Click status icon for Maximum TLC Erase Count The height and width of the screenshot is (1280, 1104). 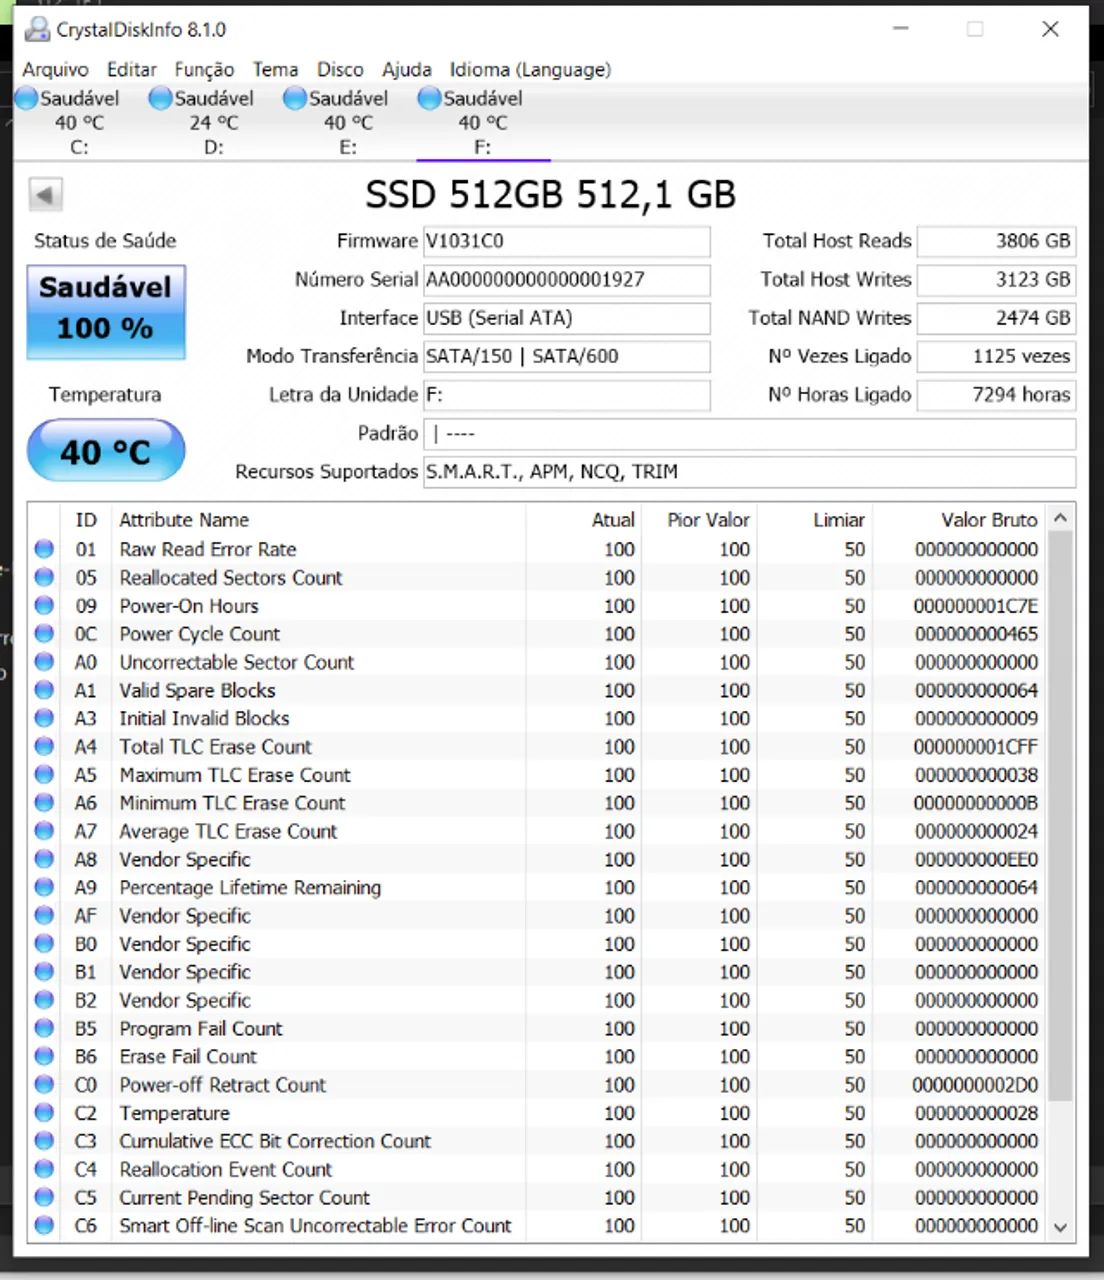[44, 775]
